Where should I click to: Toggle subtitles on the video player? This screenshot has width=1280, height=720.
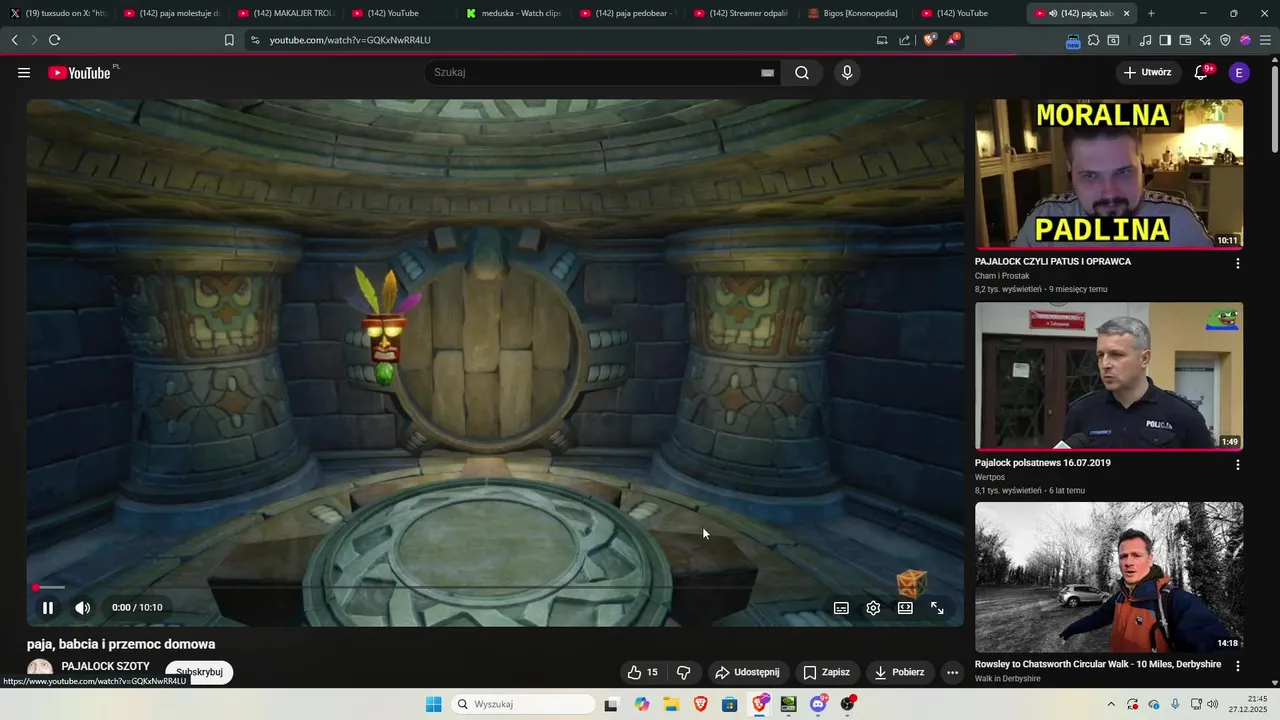point(842,607)
